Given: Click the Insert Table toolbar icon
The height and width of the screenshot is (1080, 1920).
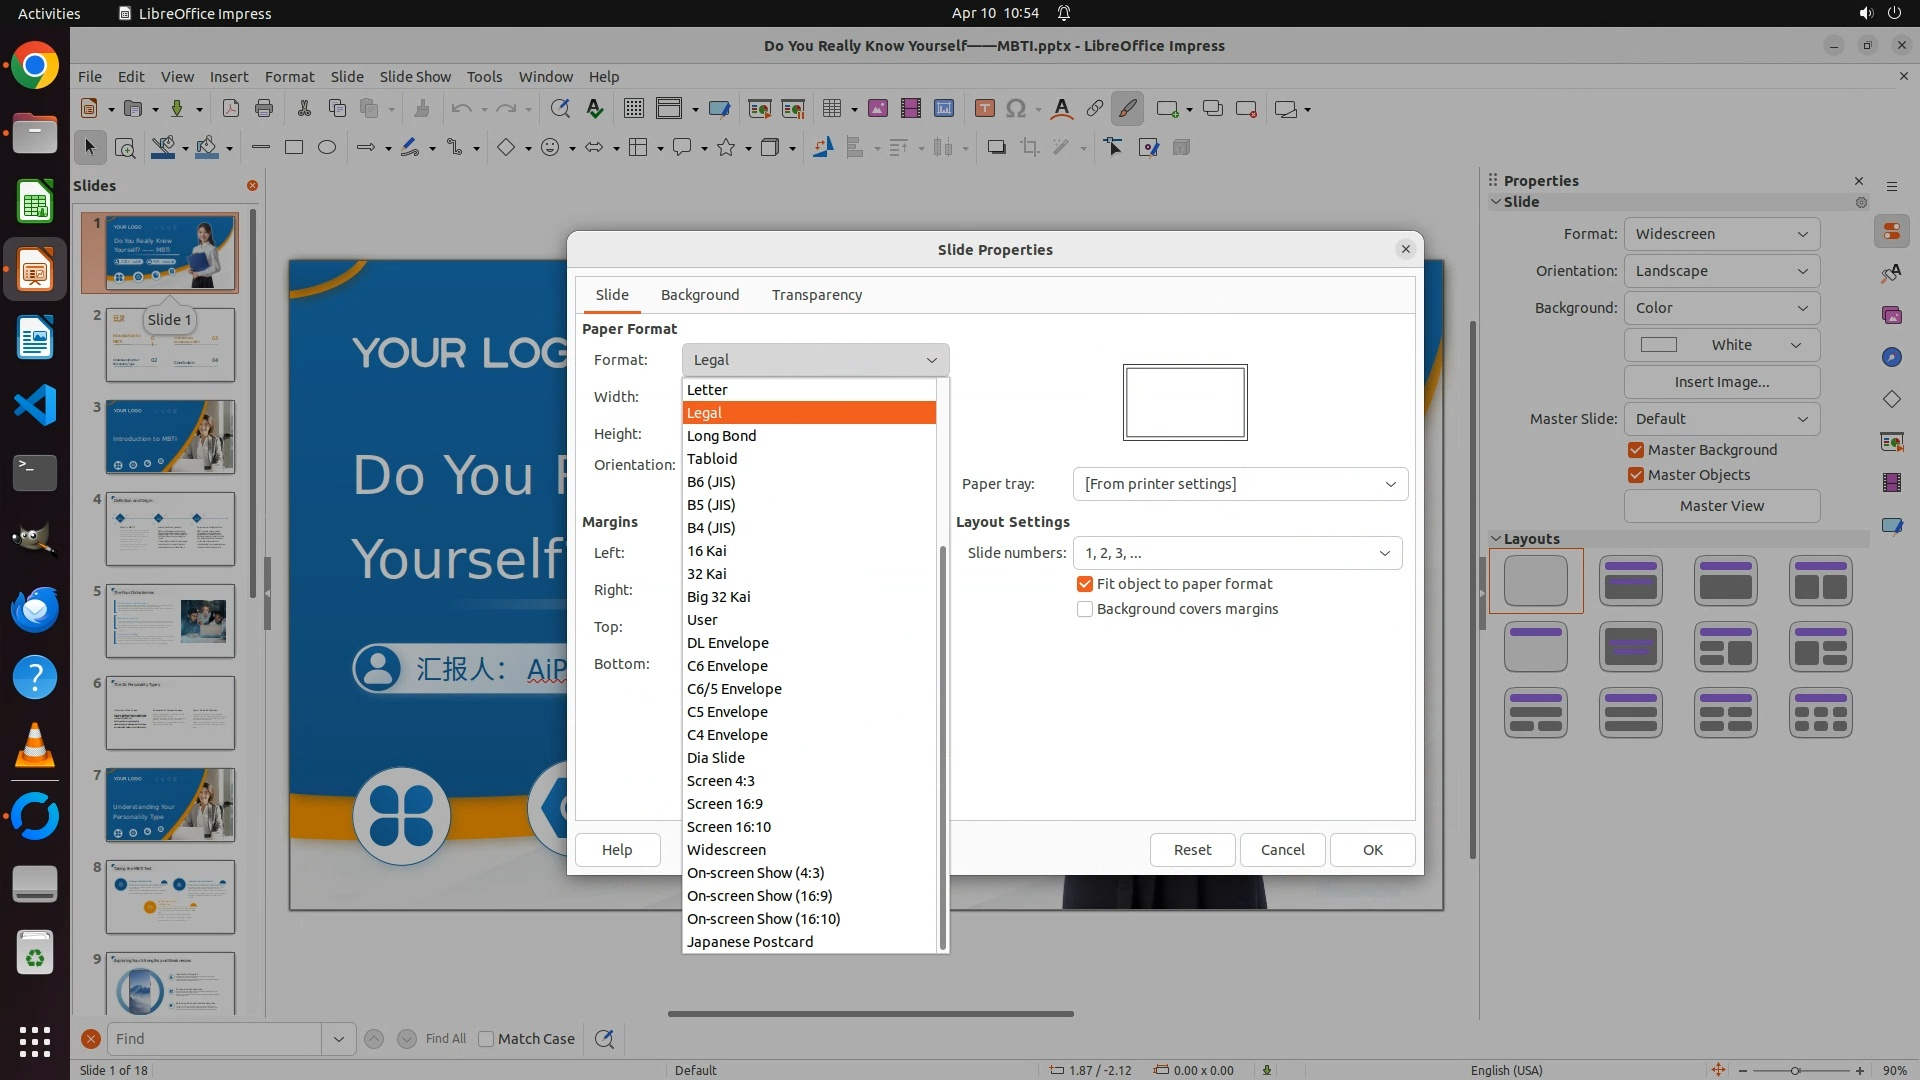Looking at the screenshot, I should (x=831, y=109).
